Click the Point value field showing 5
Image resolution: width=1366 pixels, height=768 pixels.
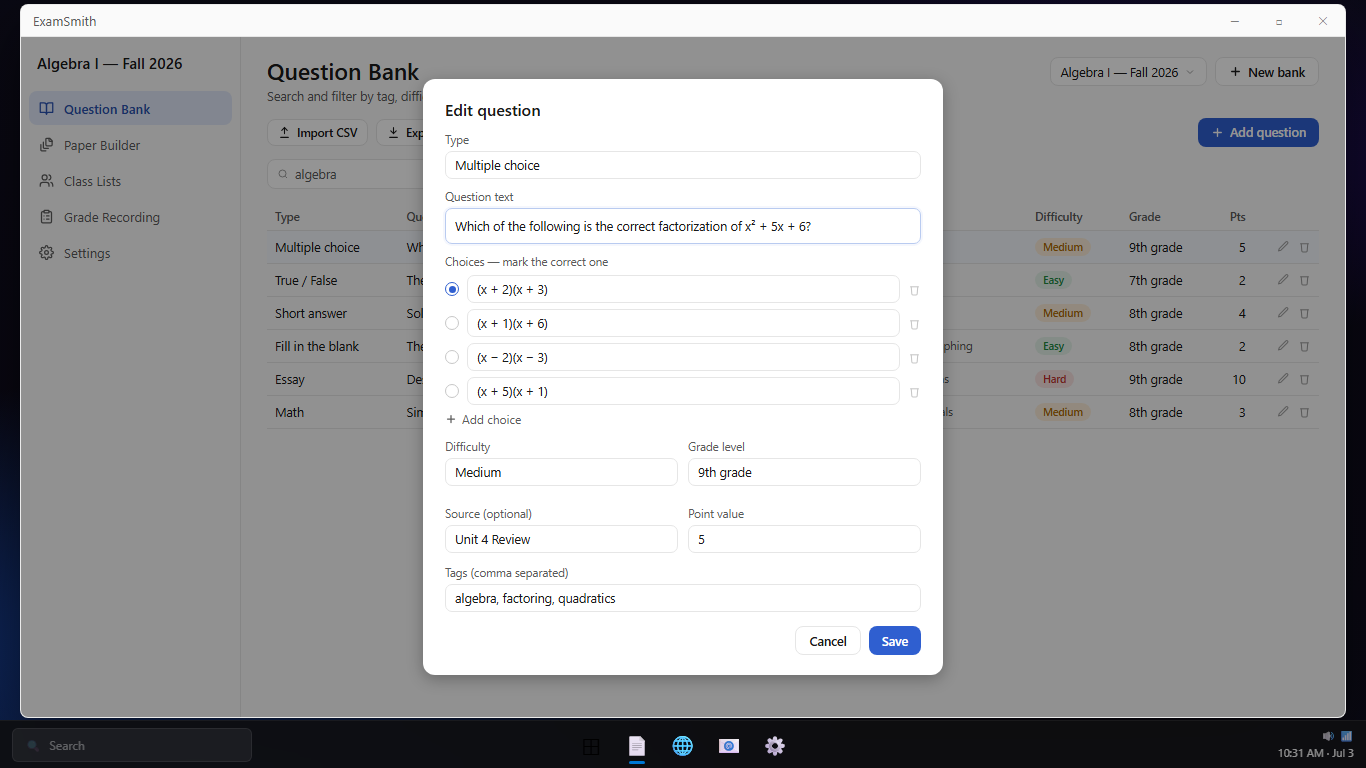[x=804, y=539]
